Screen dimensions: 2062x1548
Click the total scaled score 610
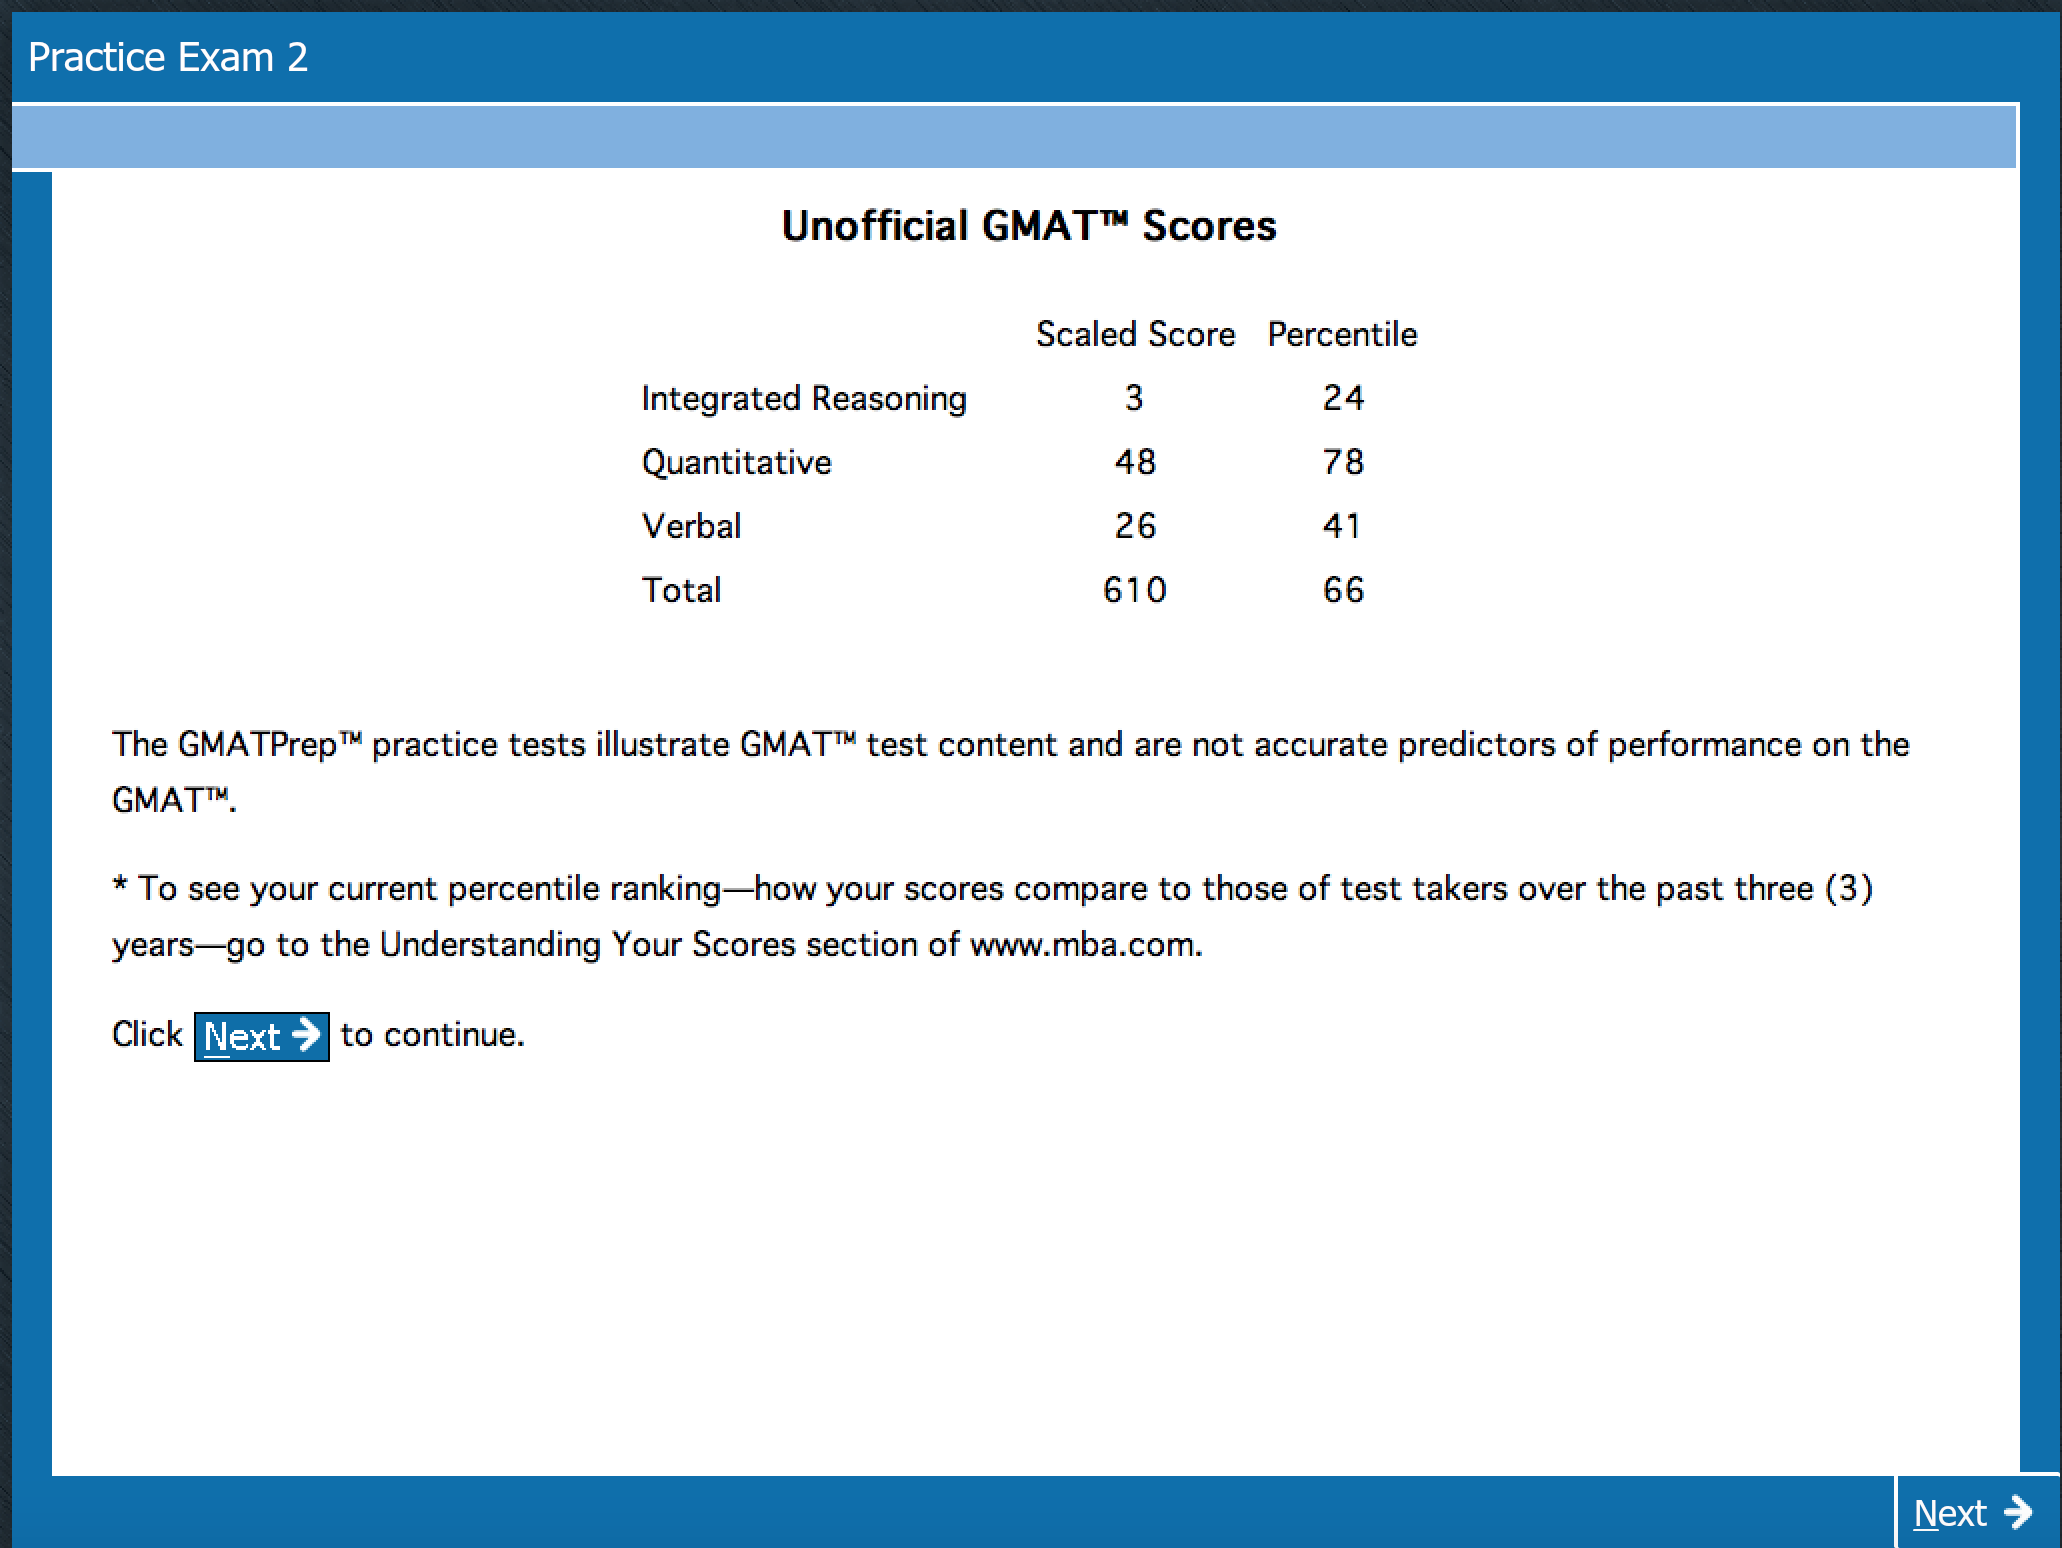(x=1134, y=590)
